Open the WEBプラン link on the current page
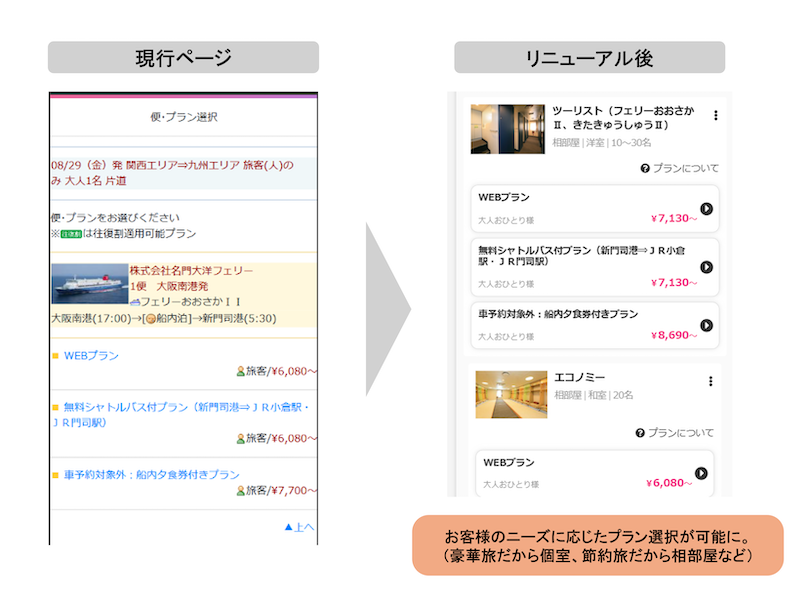The width and height of the screenshot is (800, 604). 92,355
